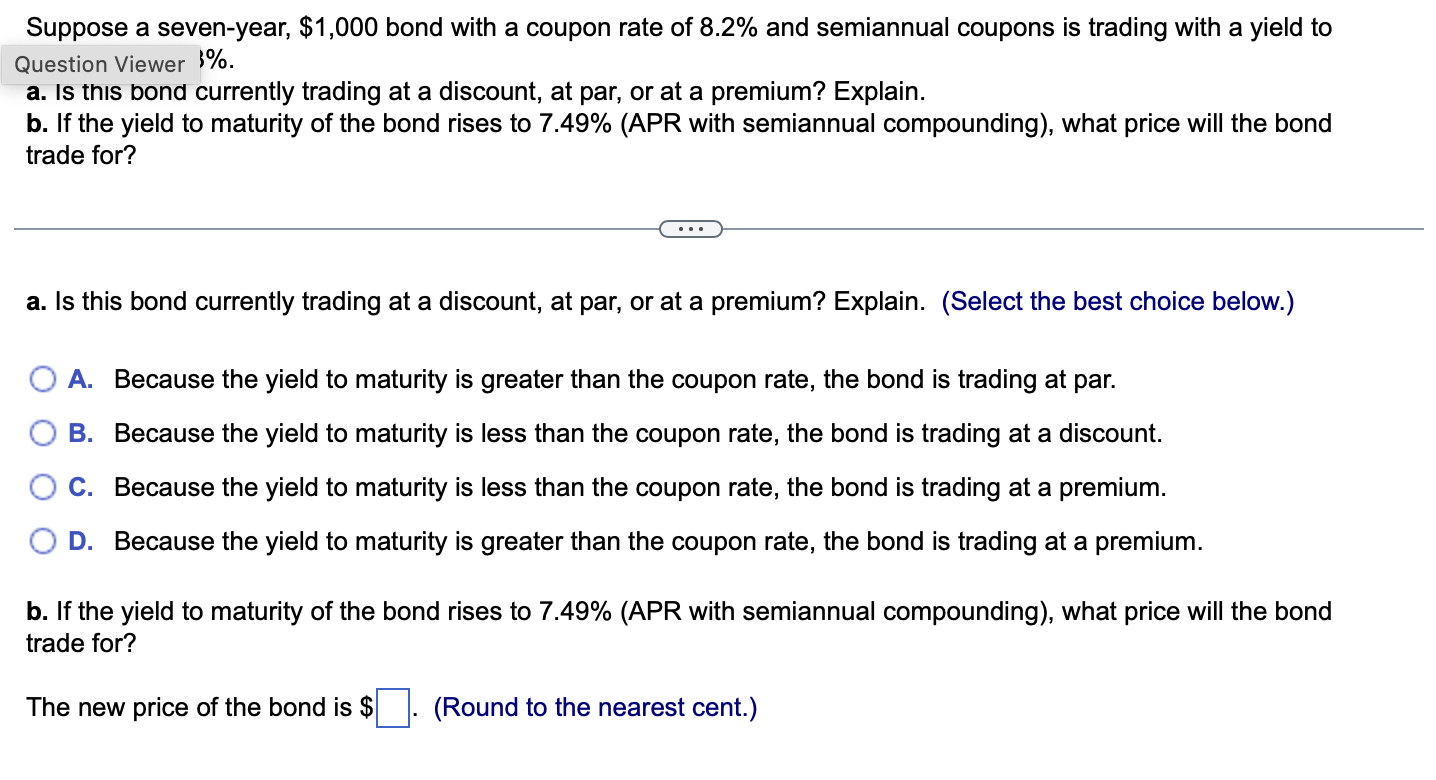This screenshot has height=780, width=1436.
Task: Click the Question Viewer label
Action: point(100,63)
